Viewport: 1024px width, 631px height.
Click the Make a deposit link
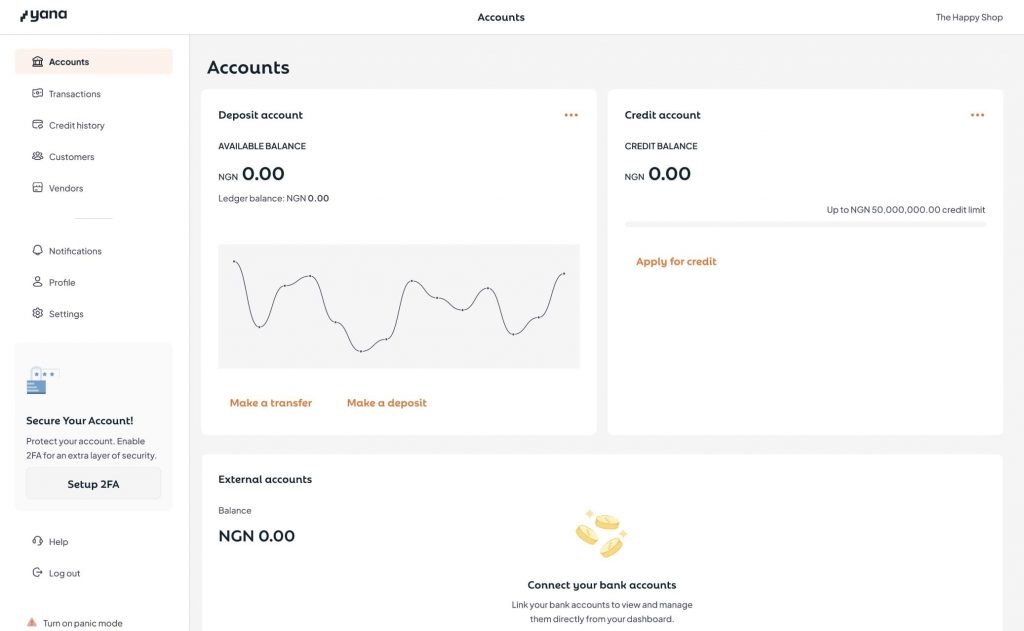pyautogui.click(x=386, y=403)
